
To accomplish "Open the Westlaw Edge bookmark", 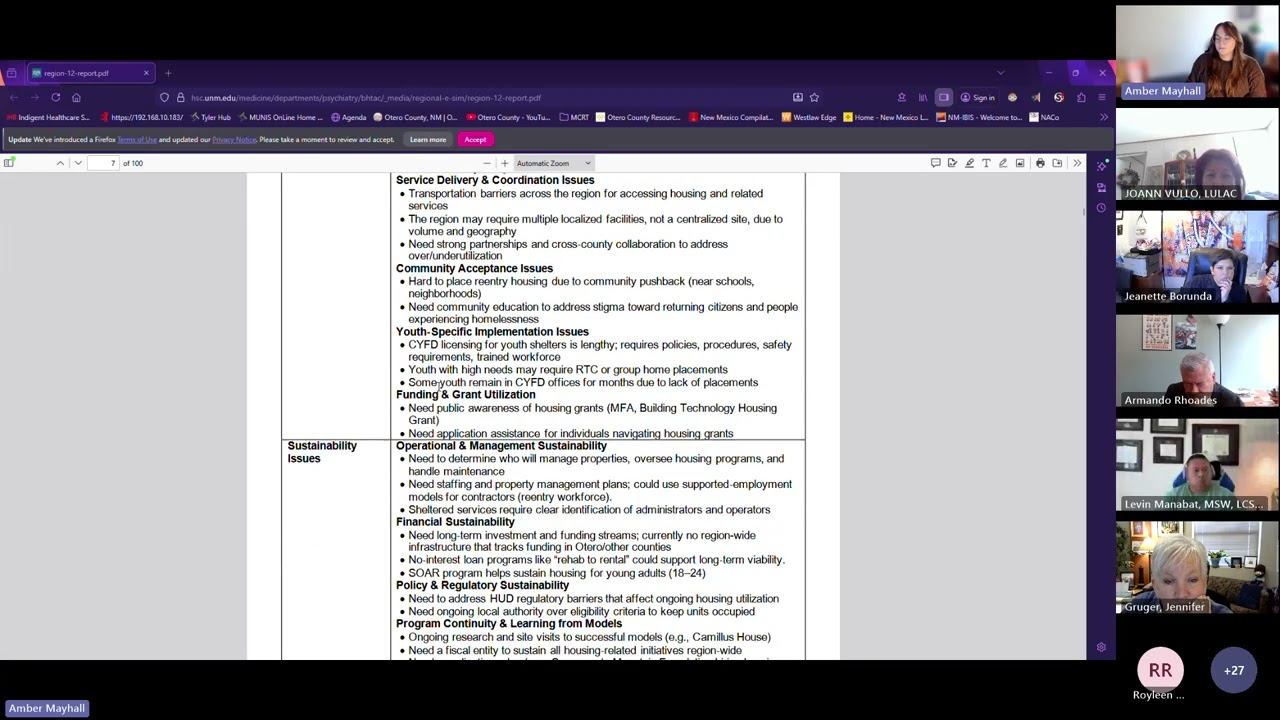I will click(809, 118).
